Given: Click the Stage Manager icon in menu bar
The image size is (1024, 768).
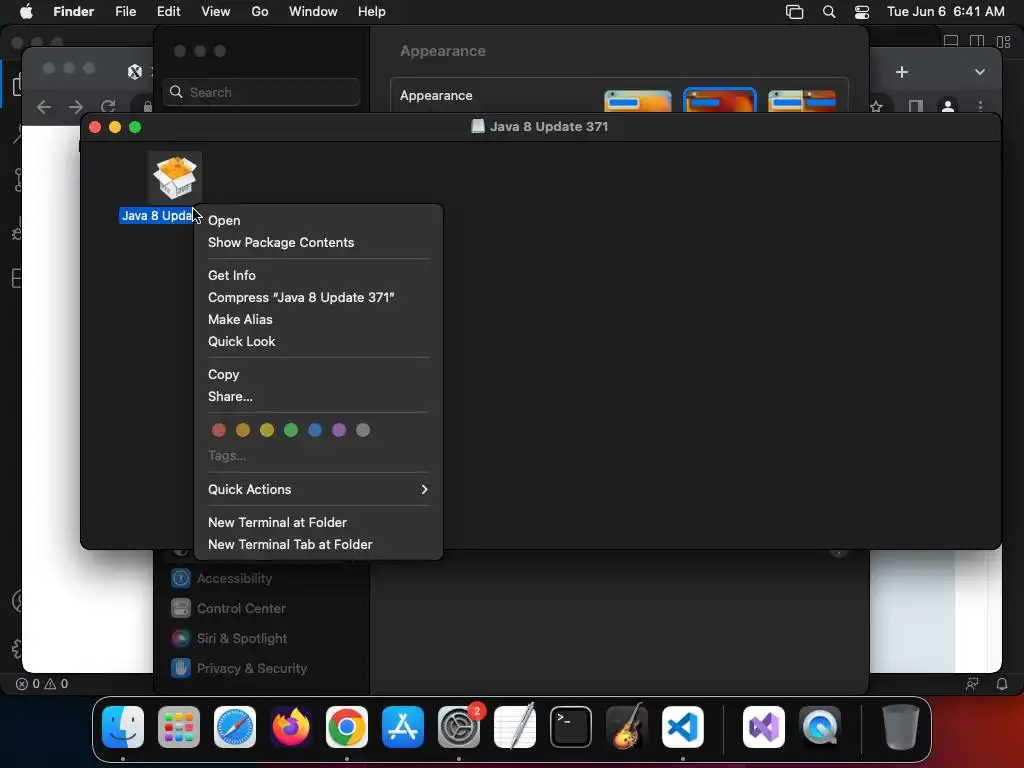Looking at the screenshot, I should (x=794, y=12).
